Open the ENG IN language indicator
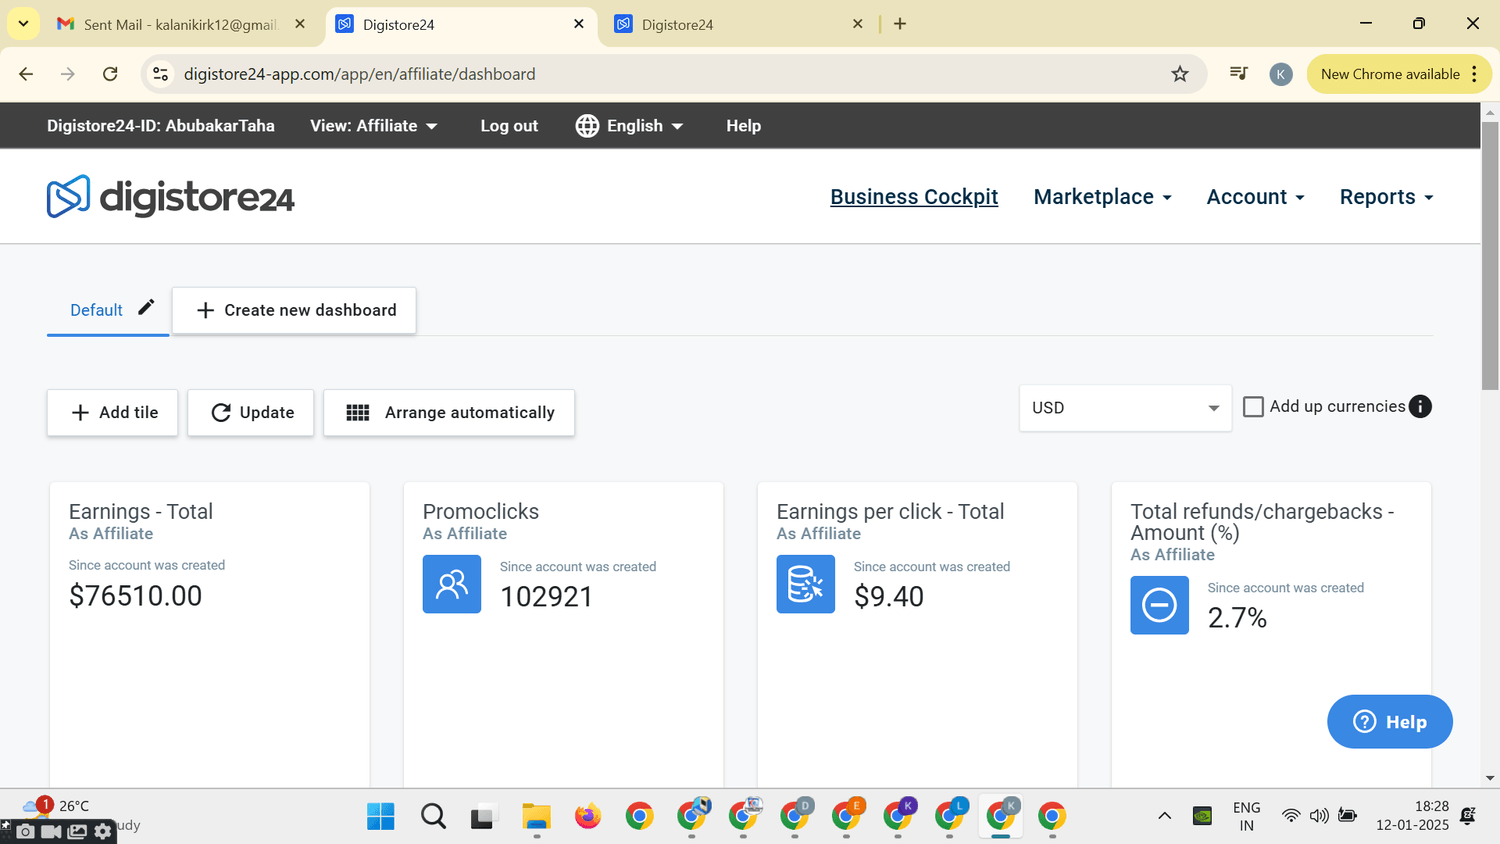This screenshot has width=1500, height=844. tap(1246, 816)
